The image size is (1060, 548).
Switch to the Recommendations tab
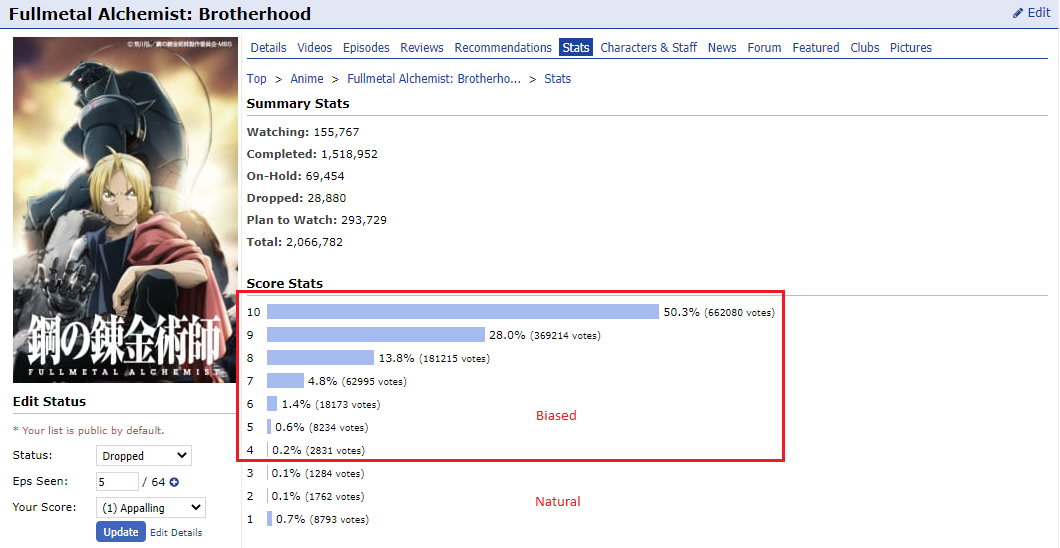503,47
